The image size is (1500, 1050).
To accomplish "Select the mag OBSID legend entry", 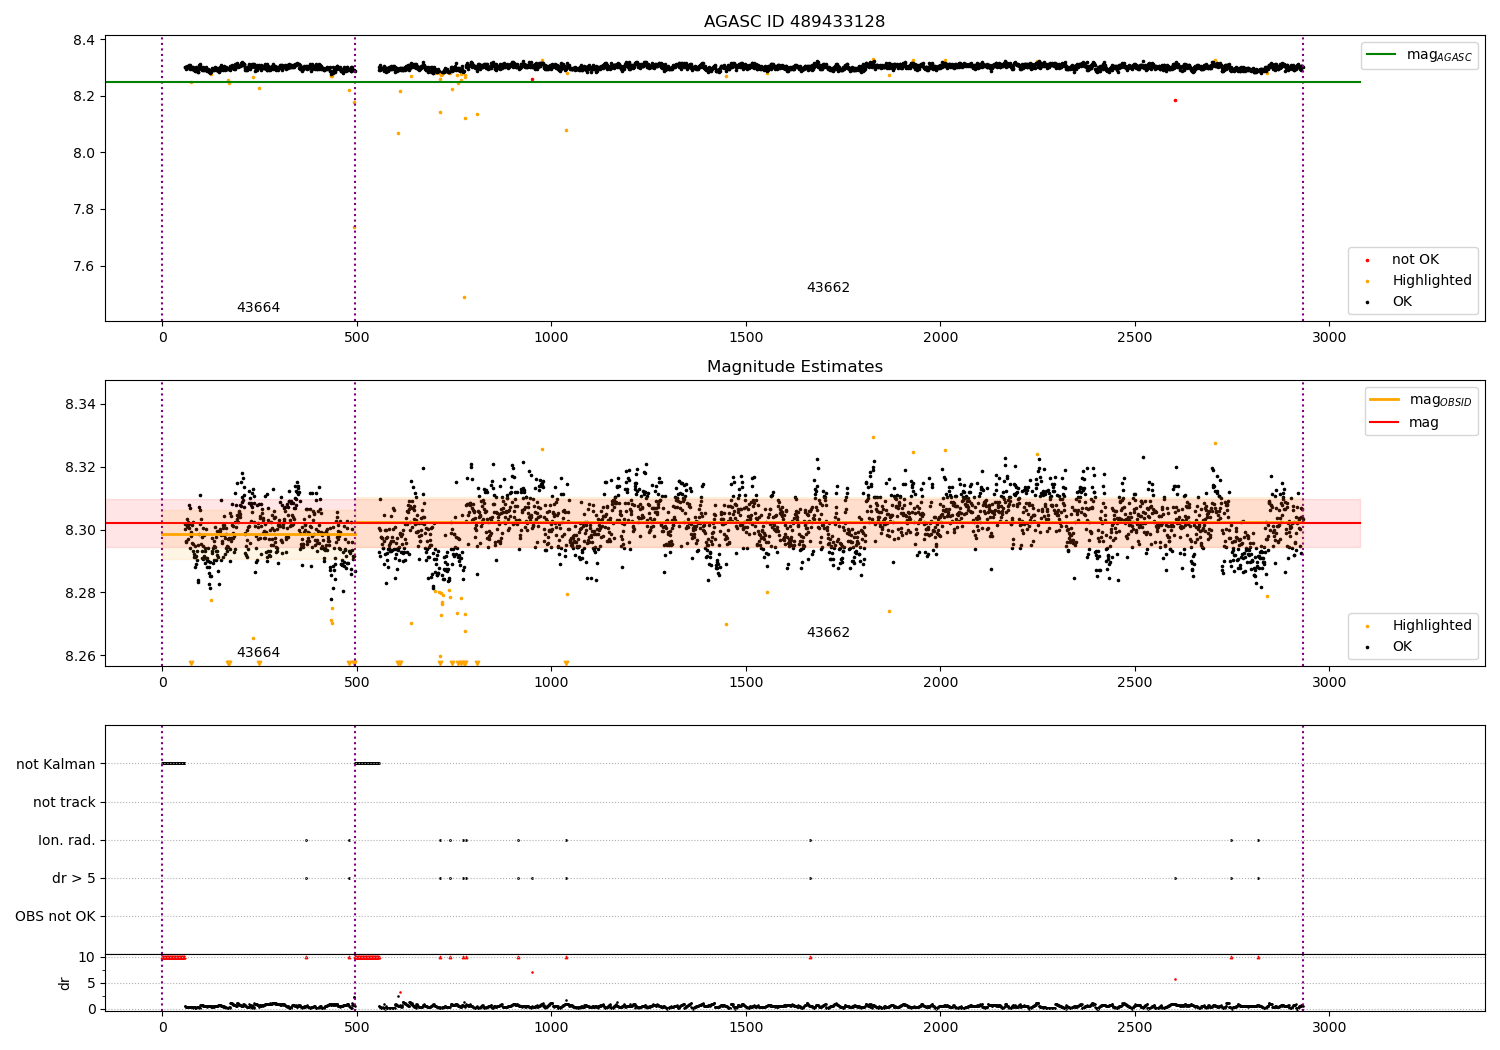I will (1421, 400).
